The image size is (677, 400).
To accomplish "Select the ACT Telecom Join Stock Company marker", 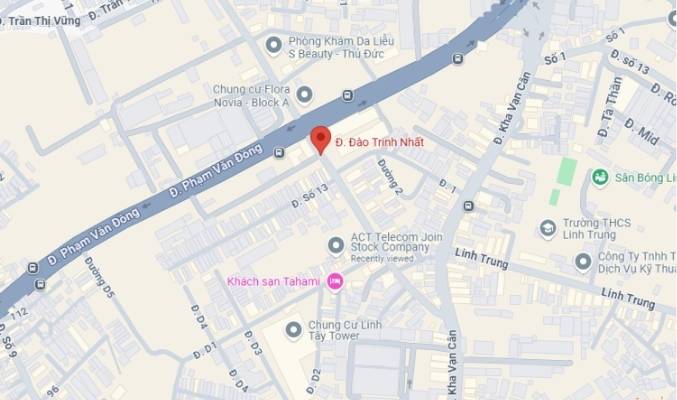I will click(336, 246).
